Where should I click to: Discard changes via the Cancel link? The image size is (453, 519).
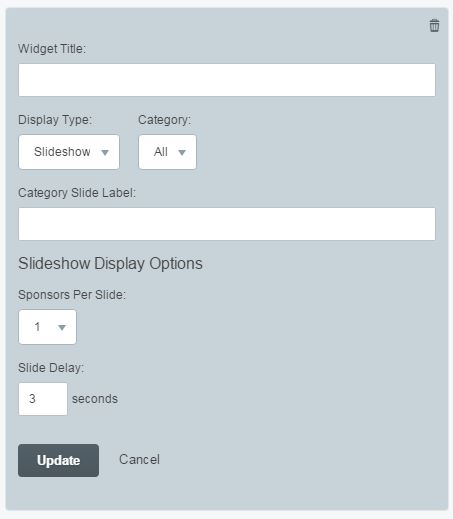tap(139, 459)
